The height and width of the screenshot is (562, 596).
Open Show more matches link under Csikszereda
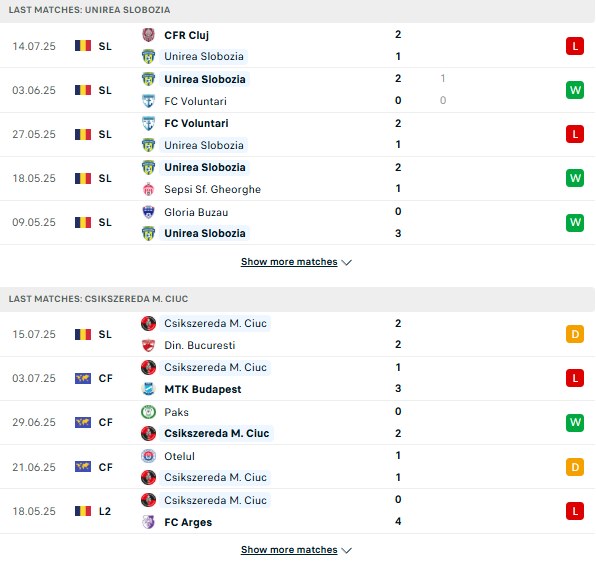pyautogui.click(x=289, y=549)
